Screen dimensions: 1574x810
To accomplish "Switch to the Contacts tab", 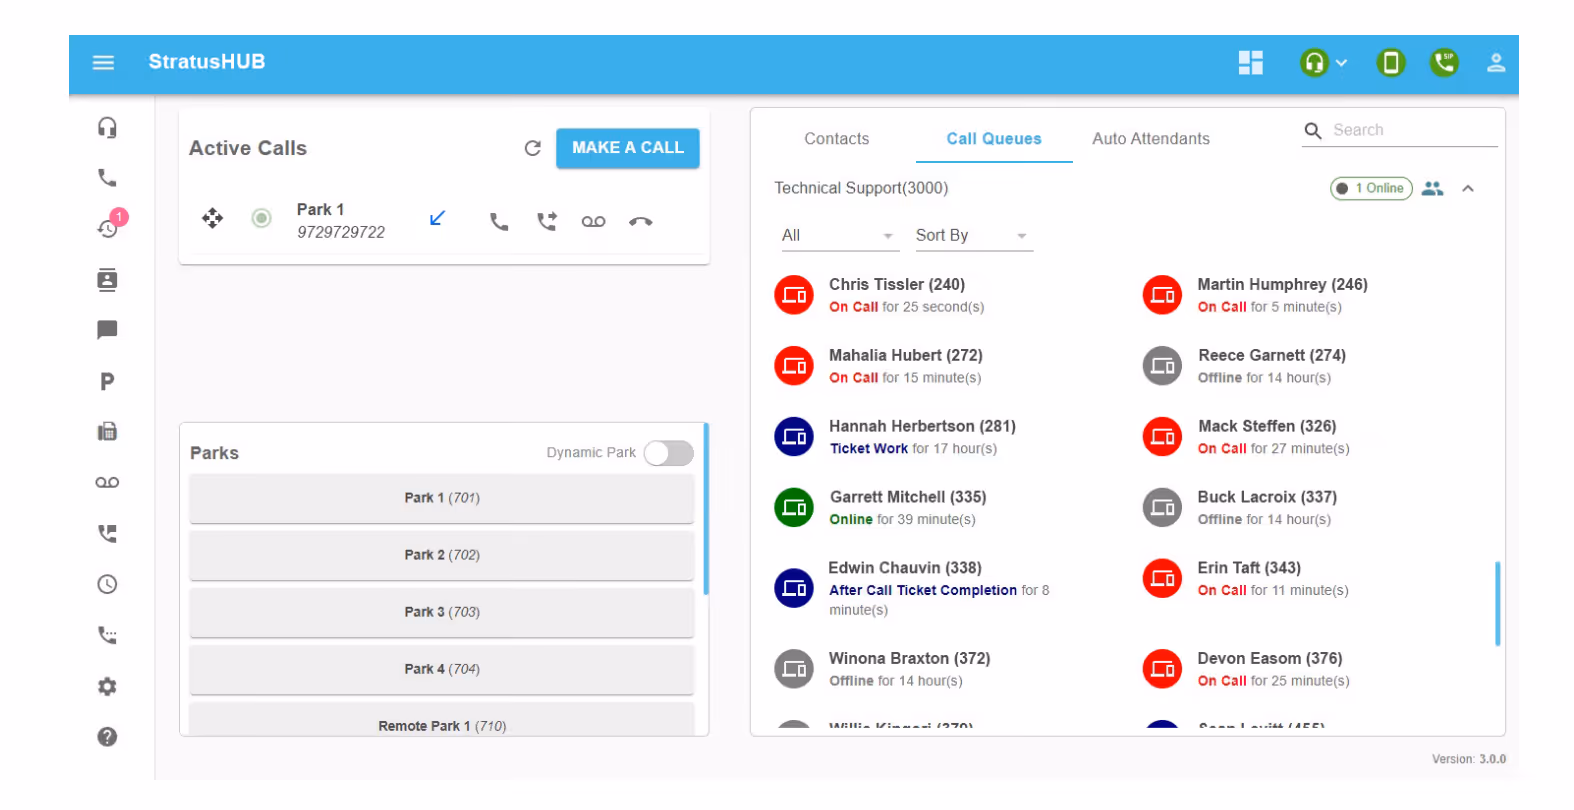I will [x=836, y=139].
